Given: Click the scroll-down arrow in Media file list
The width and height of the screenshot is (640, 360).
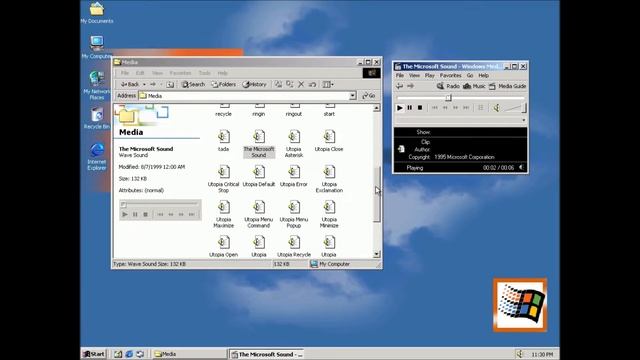Looking at the screenshot, I should 376,254.
